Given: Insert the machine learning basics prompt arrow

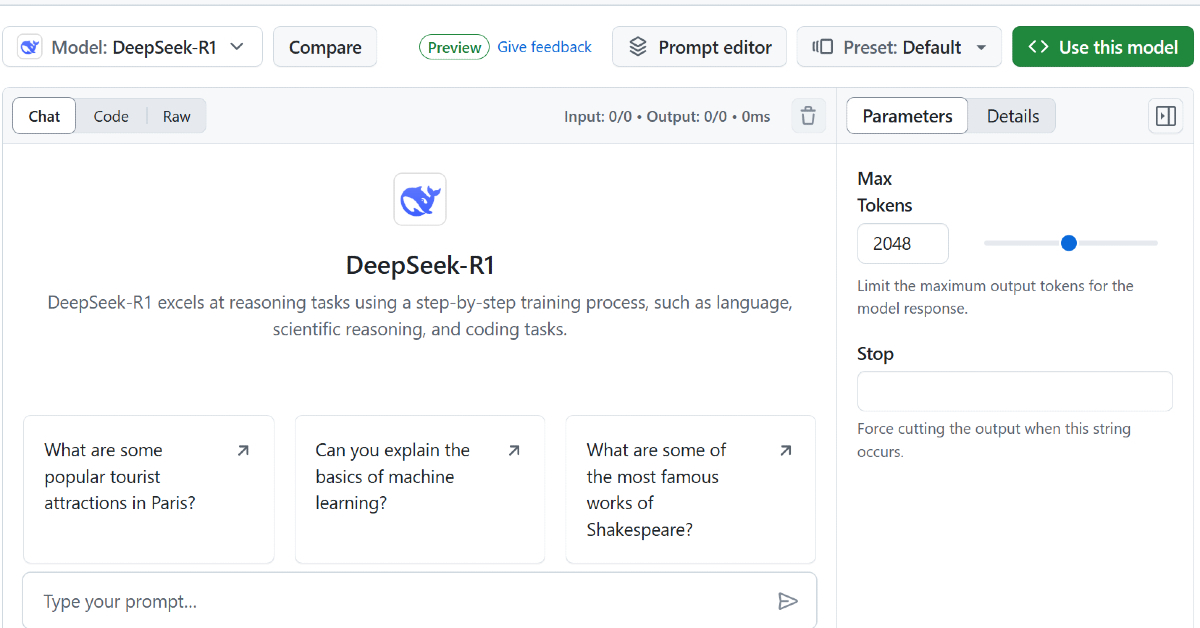Looking at the screenshot, I should tap(513, 450).
